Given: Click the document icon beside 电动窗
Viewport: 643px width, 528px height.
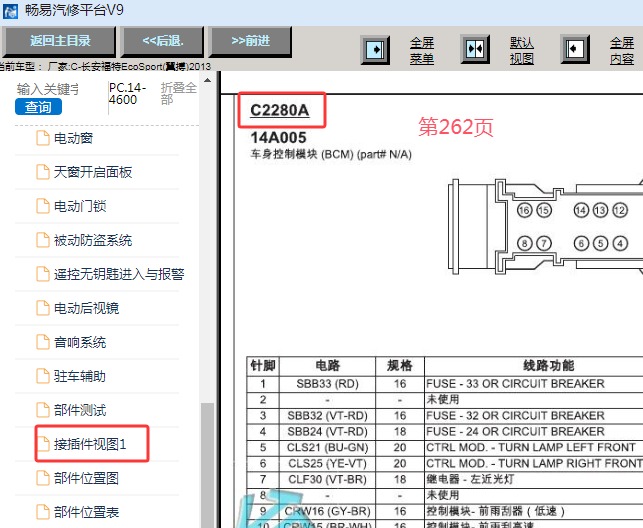Looking at the screenshot, I should pos(43,138).
